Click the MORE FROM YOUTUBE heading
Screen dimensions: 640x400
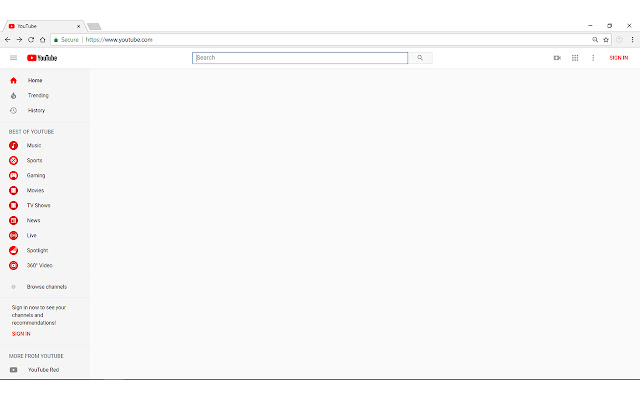36,356
